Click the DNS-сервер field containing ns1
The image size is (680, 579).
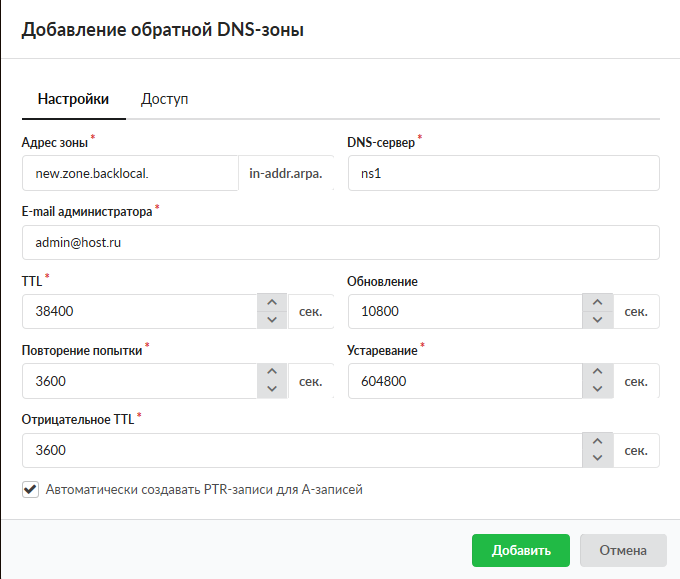pos(503,173)
